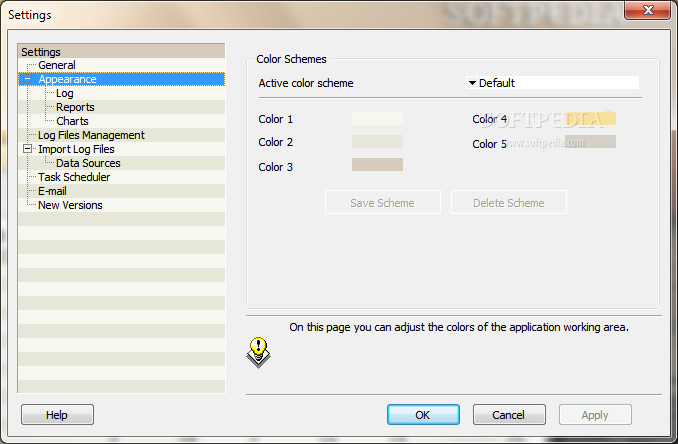Select Import Log Files item
Screen dimensions: 678x444
pyautogui.click(x=76, y=149)
